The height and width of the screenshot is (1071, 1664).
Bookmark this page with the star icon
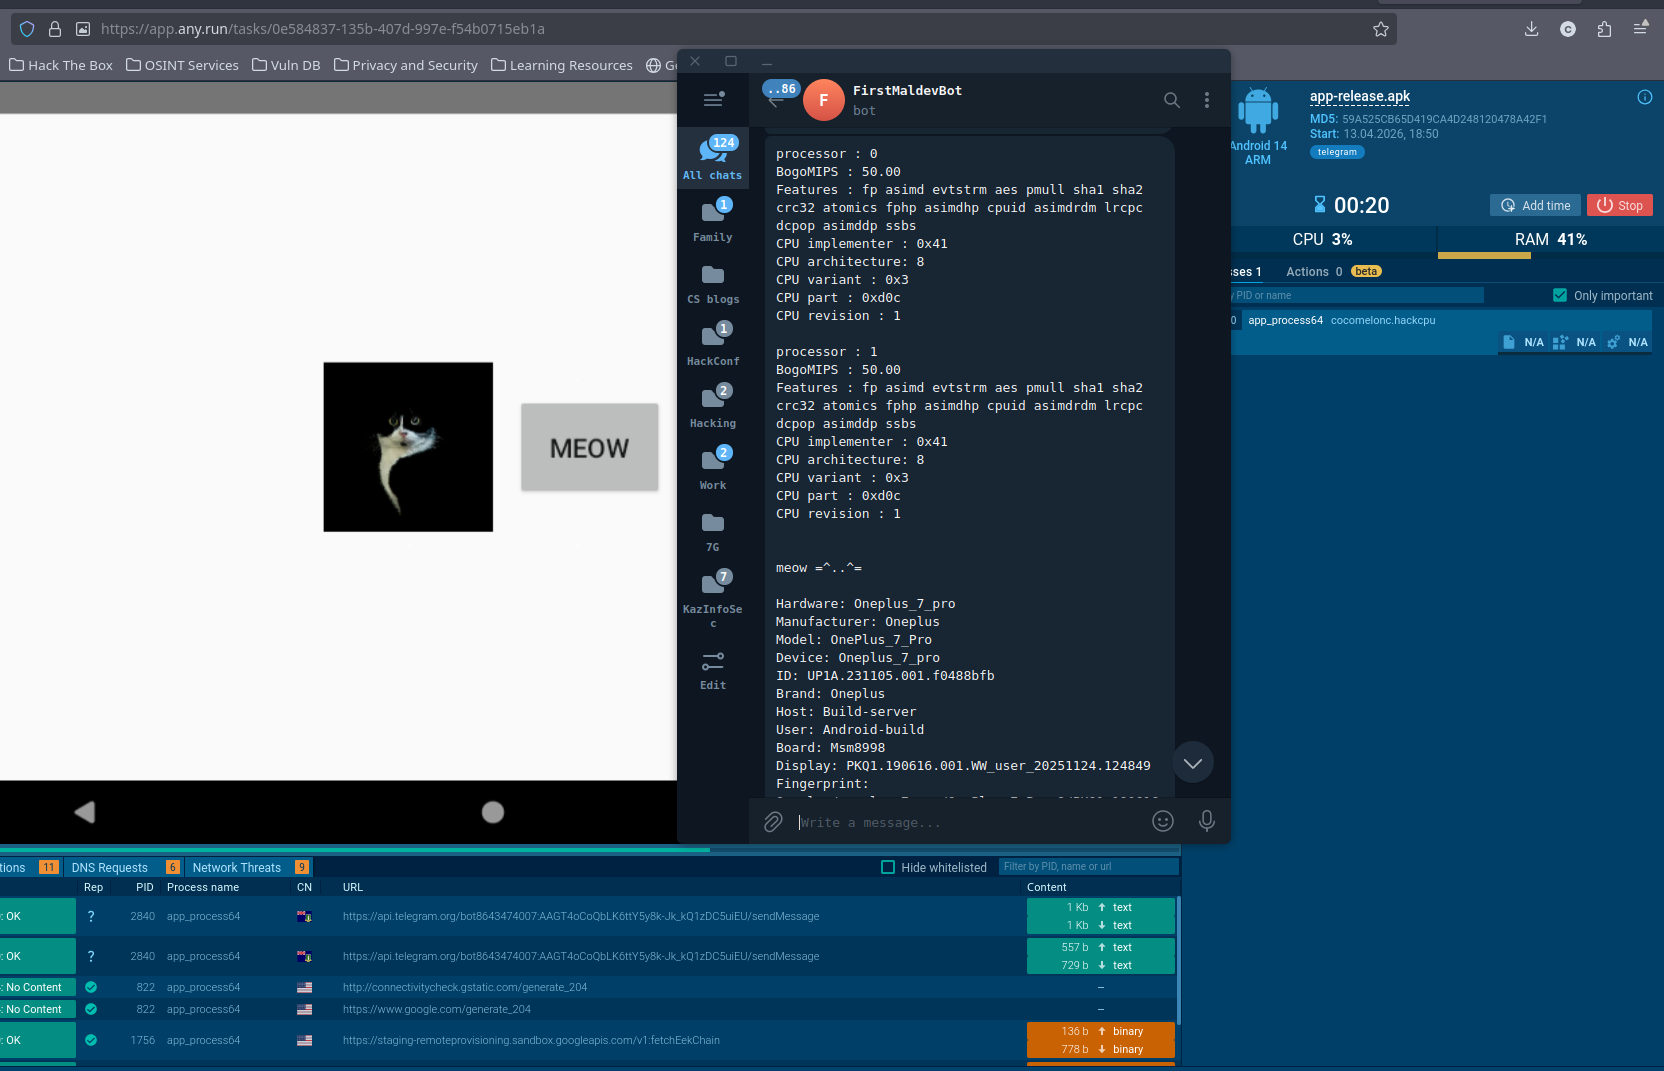(1381, 29)
